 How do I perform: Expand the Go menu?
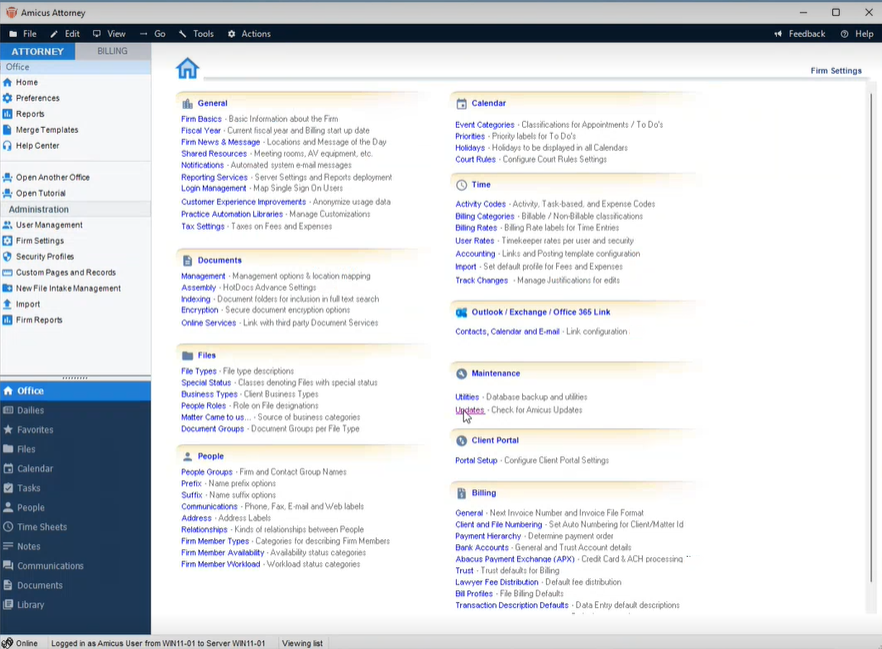point(153,34)
